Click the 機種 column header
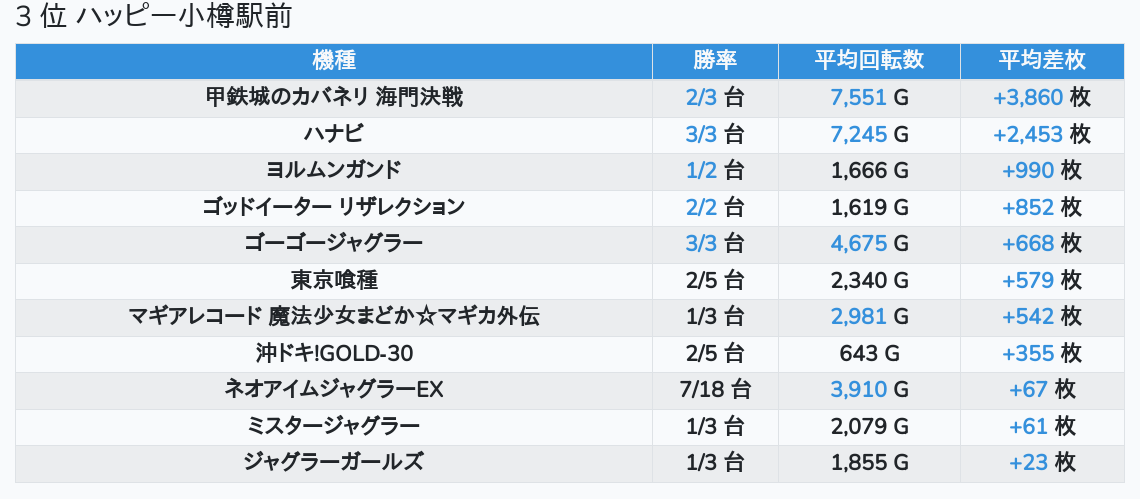The height and width of the screenshot is (499, 1140). pyautogui.click(x=333, y=60)
